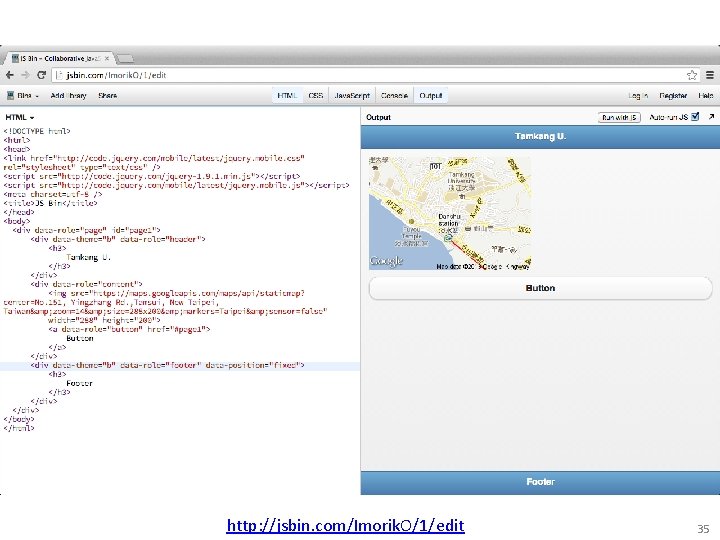Viewport: 720px width, 540px height.
Task: Open the Add library menu
Action: click(x=68, y=96)
